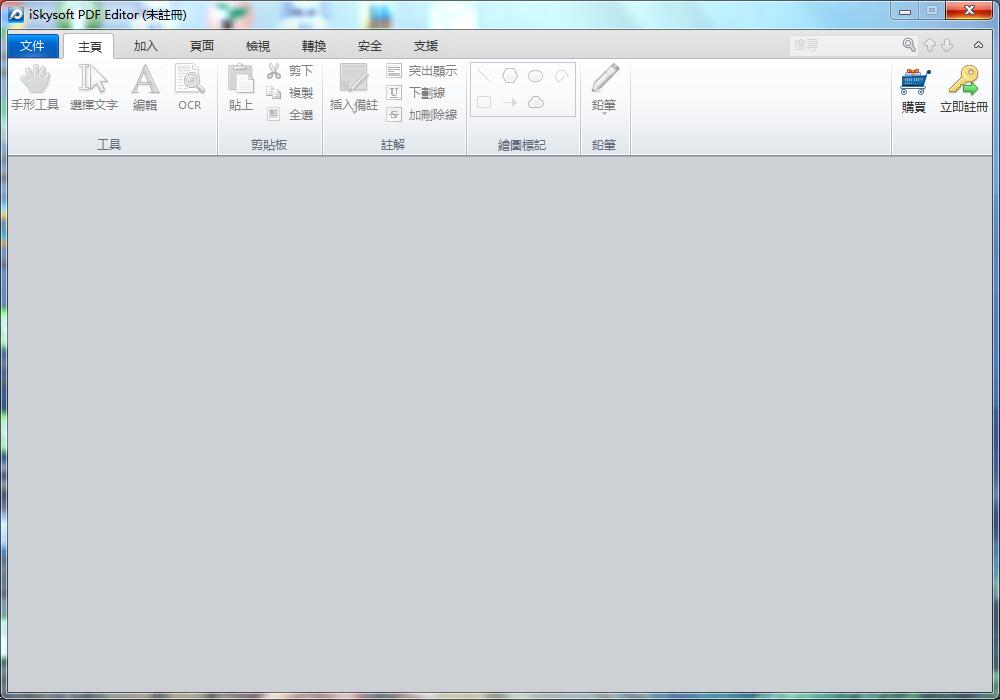The height and width of the screenshot is (700, 1000).
Task: Switch to the 轉換 tab
Action: 314,46
